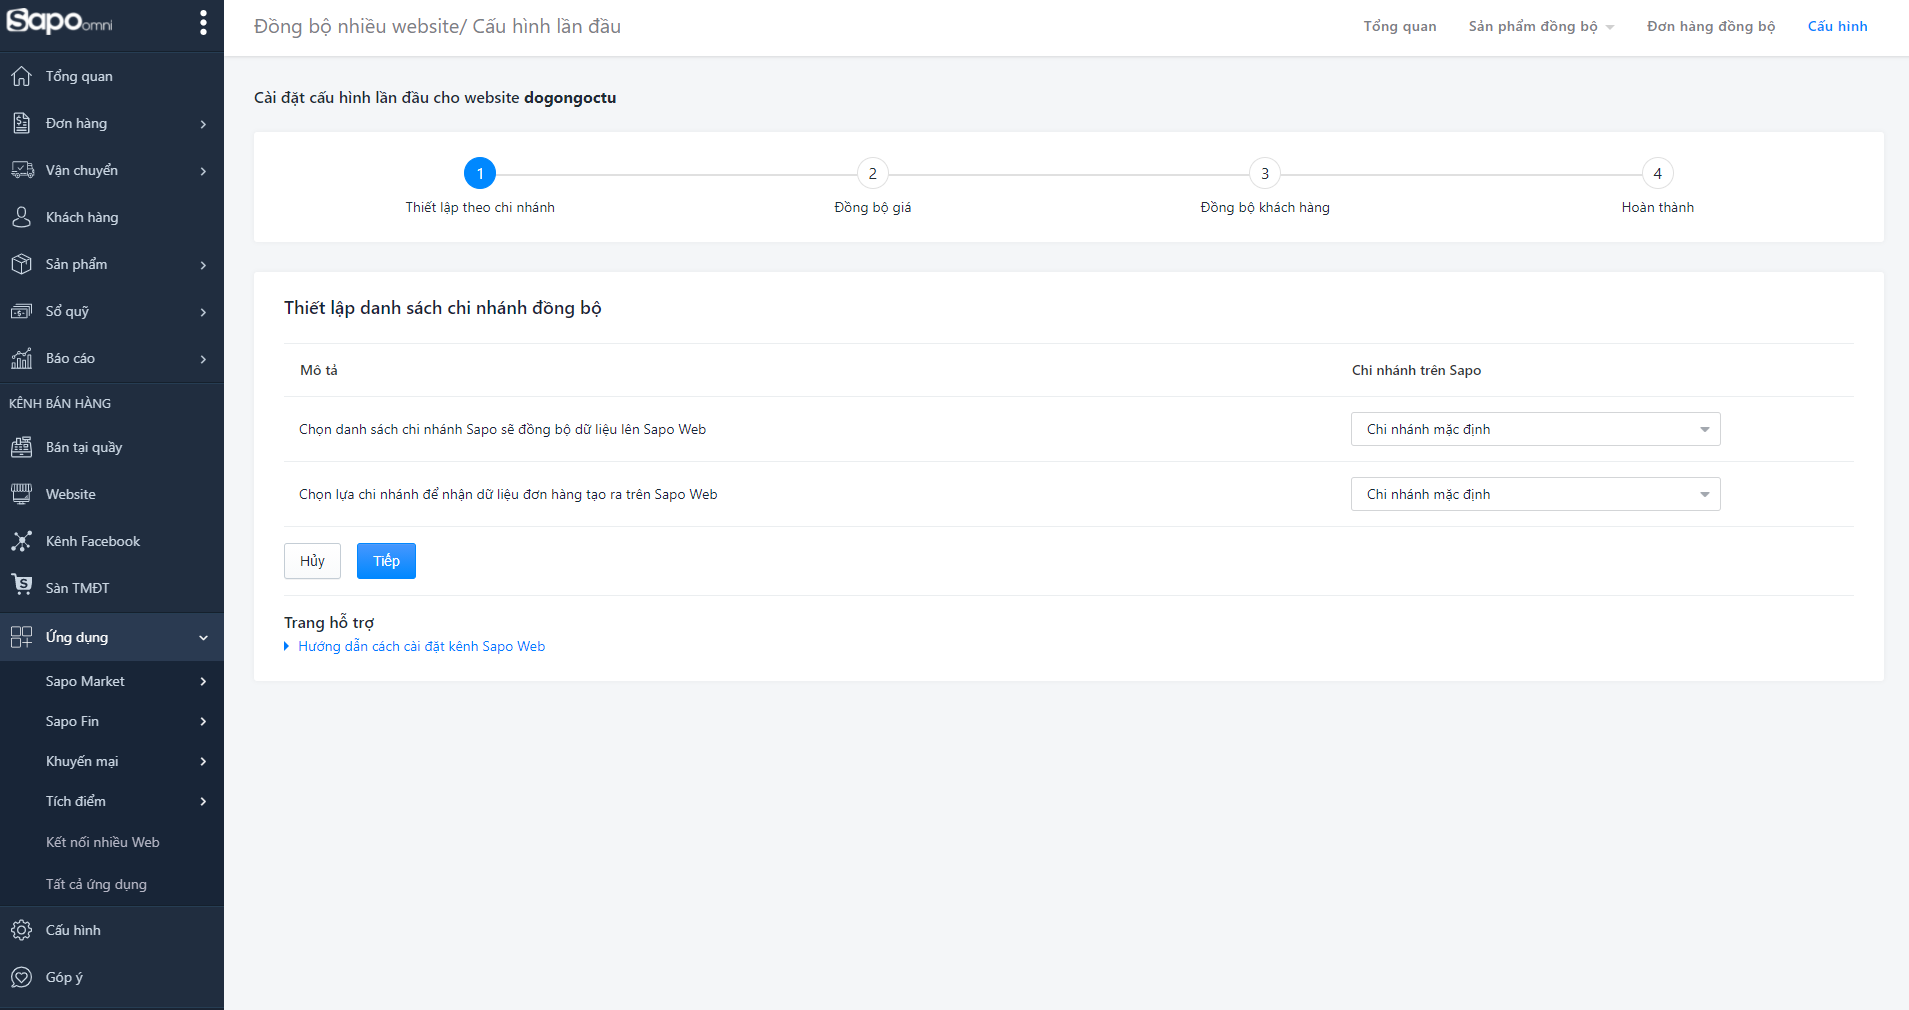This screenshot has height=1010, width=1909.
Task: Switch to the Đơn hàng đồng bộ tab
Action: point(1711,27)
